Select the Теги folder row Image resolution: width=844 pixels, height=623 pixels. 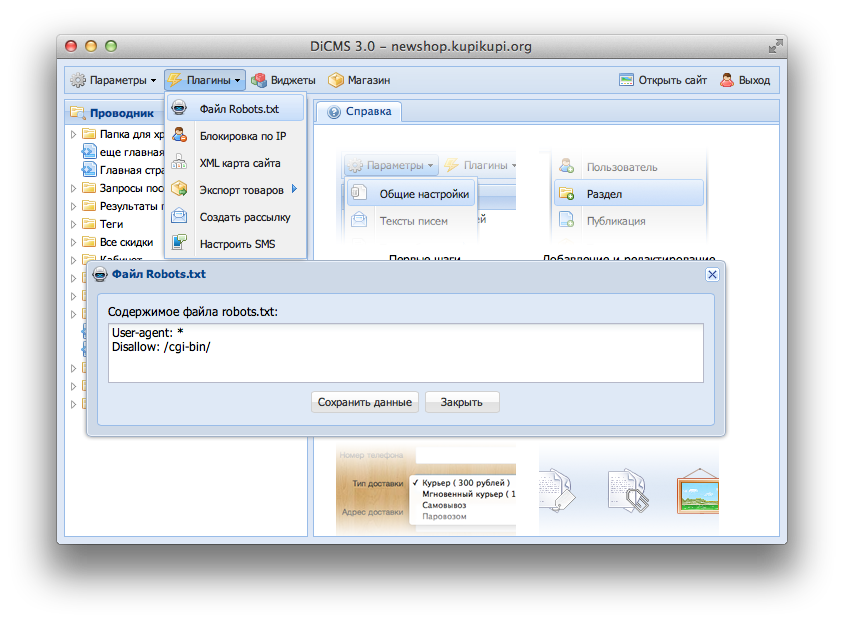pyautogui.click(x=111, y=224)
